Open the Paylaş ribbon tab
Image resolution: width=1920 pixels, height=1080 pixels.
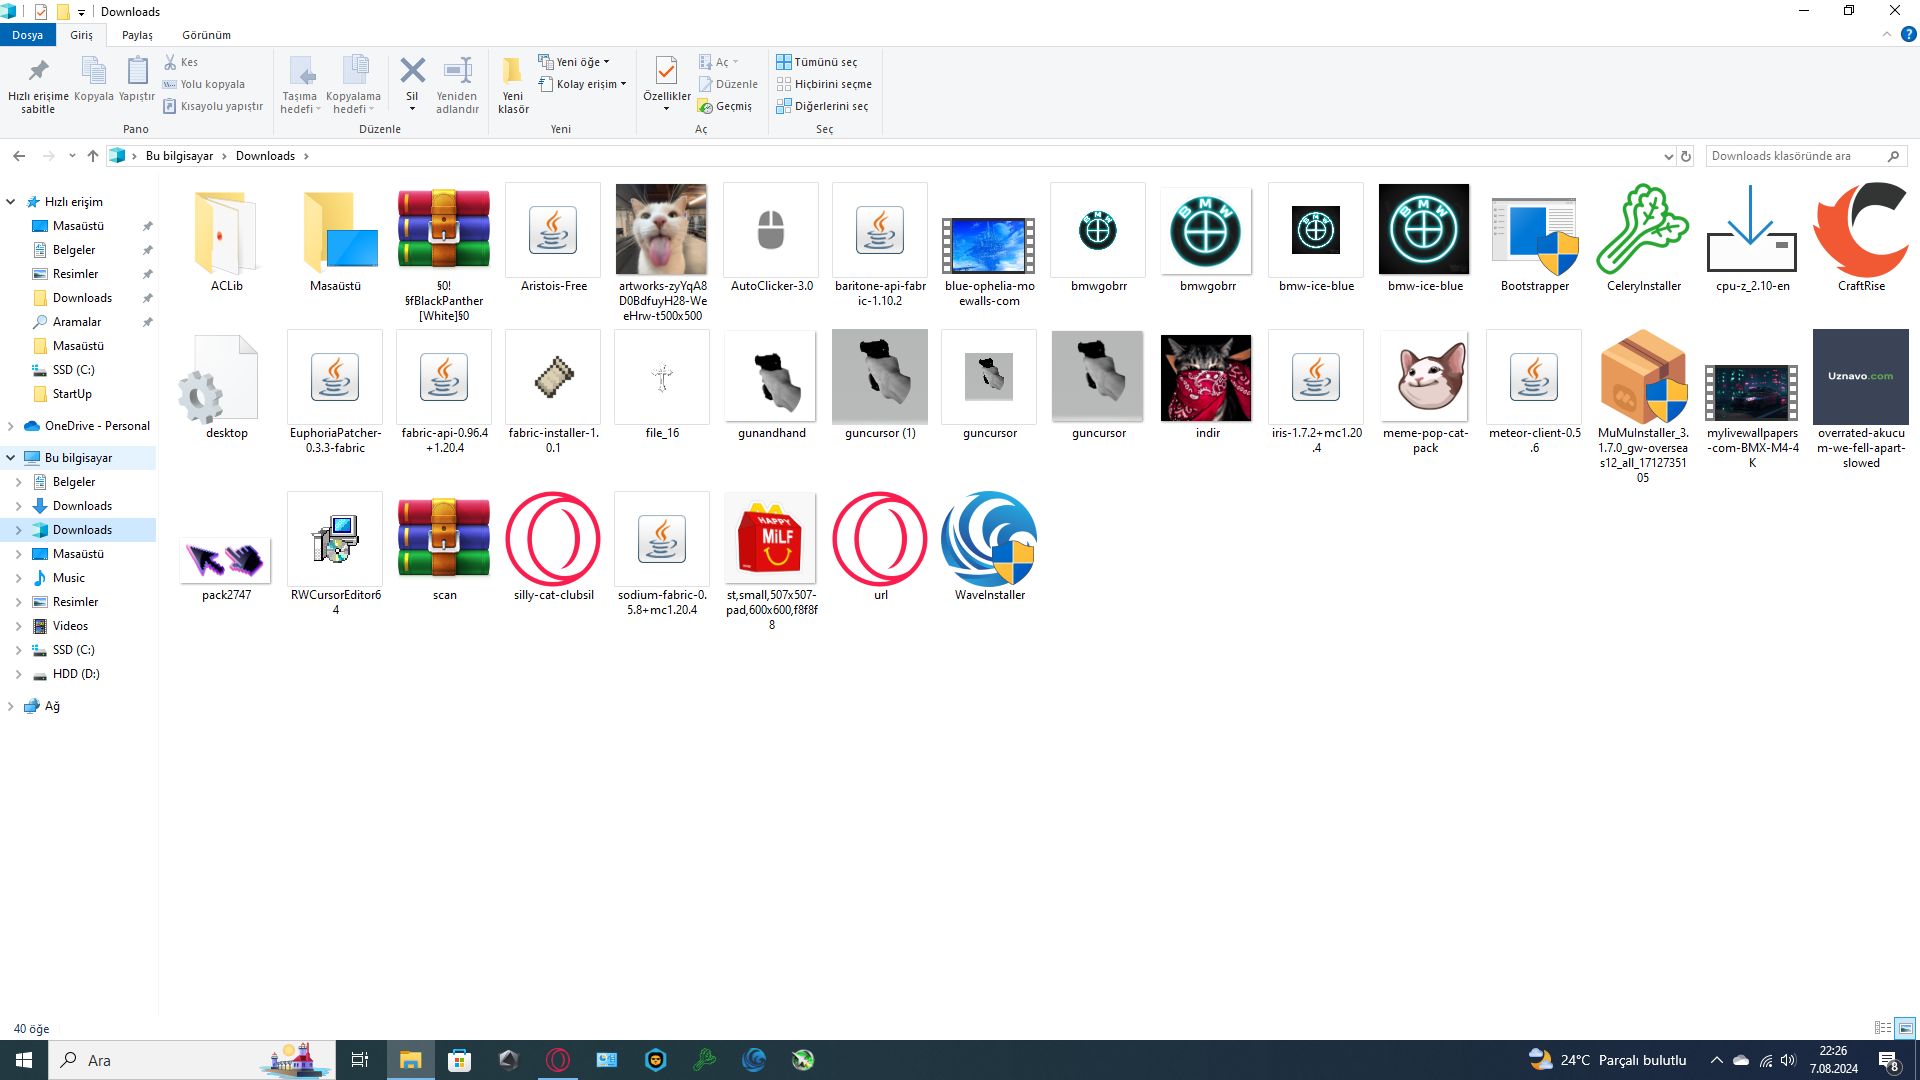pos(137,35)
